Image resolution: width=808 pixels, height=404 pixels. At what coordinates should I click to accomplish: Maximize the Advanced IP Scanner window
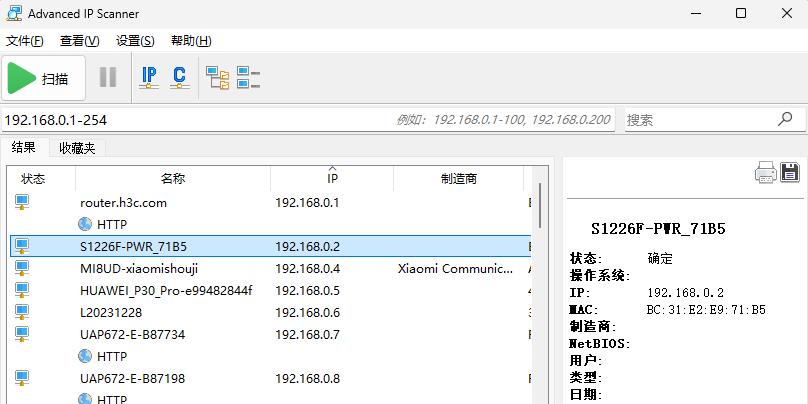tap(741, 14)
